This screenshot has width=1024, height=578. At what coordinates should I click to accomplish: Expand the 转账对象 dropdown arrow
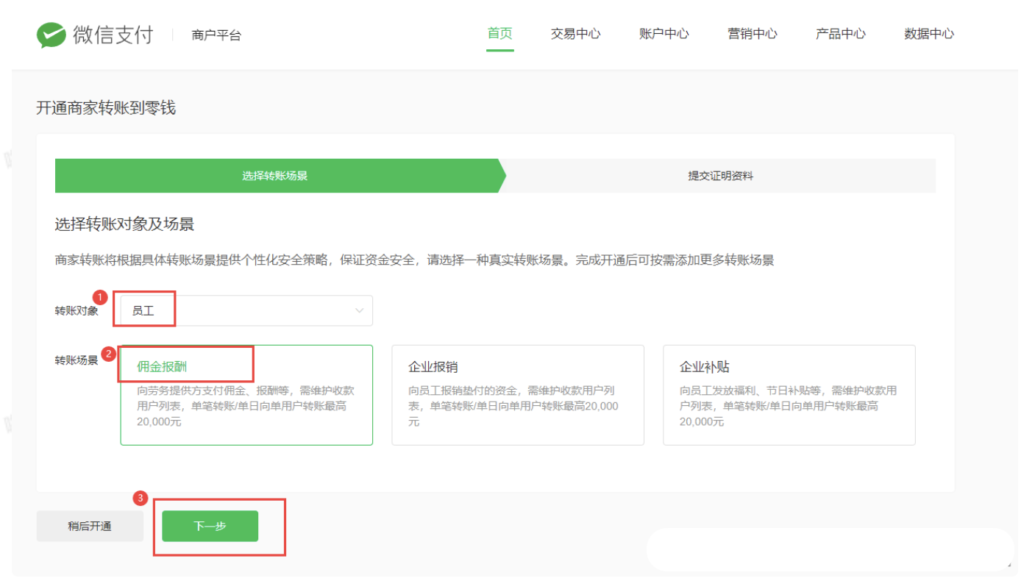359,311
